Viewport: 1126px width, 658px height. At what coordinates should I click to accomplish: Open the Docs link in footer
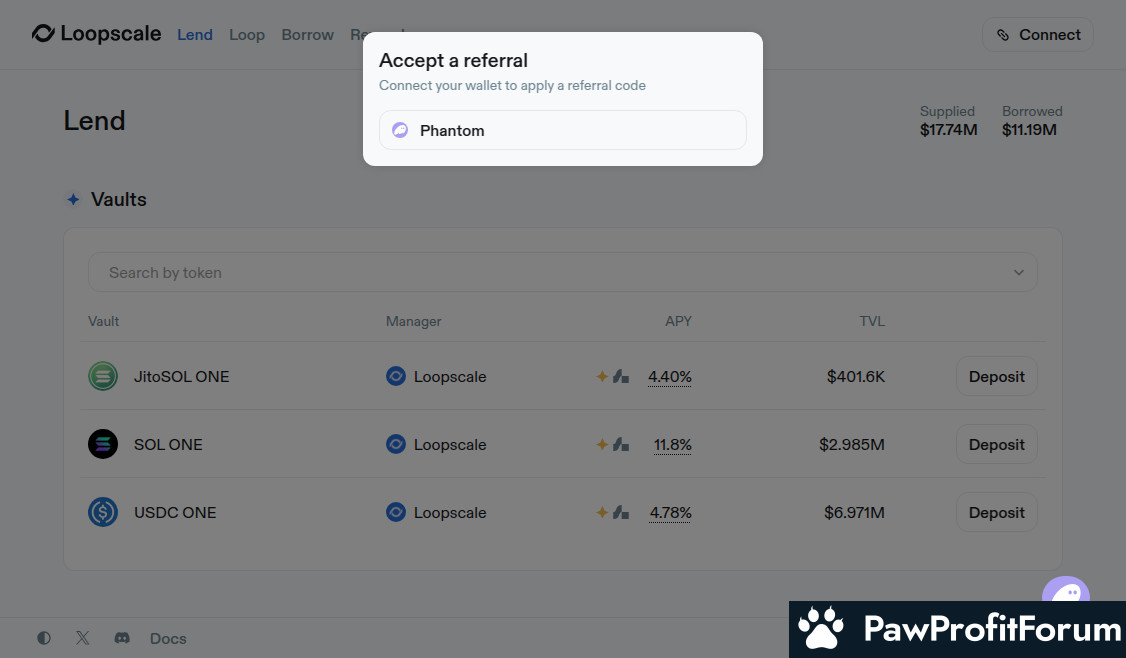[168, 638]
